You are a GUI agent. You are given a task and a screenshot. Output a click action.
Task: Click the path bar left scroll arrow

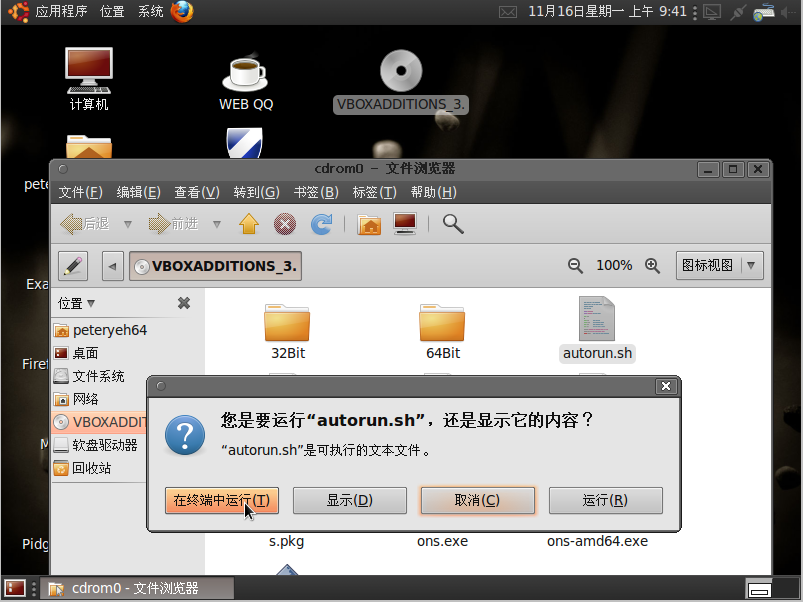pos(113,266)
